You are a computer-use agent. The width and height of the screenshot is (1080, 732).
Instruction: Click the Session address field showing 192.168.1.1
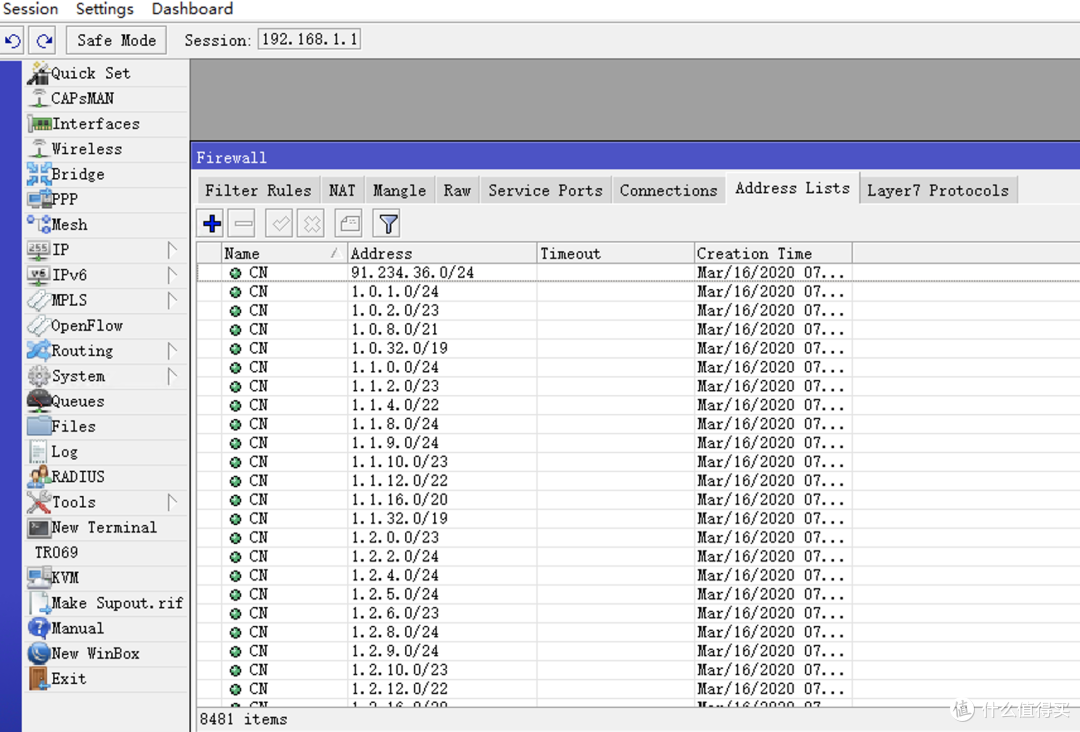coord(309,39)
